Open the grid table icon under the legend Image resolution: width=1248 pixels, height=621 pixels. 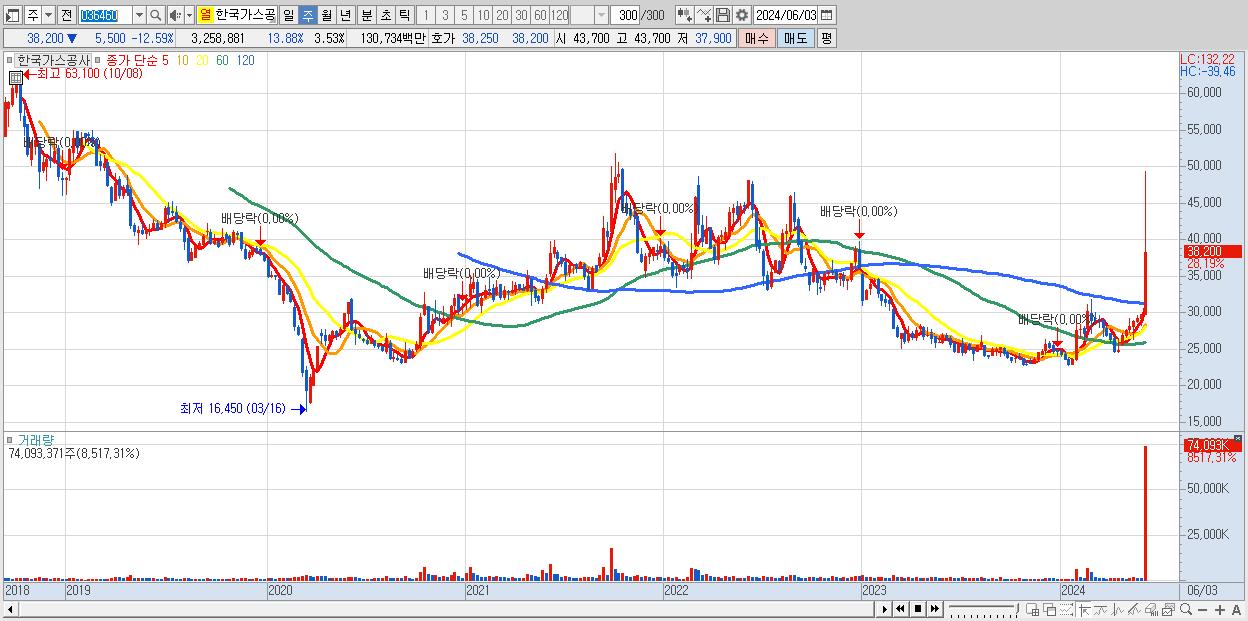tap(15, 77)
